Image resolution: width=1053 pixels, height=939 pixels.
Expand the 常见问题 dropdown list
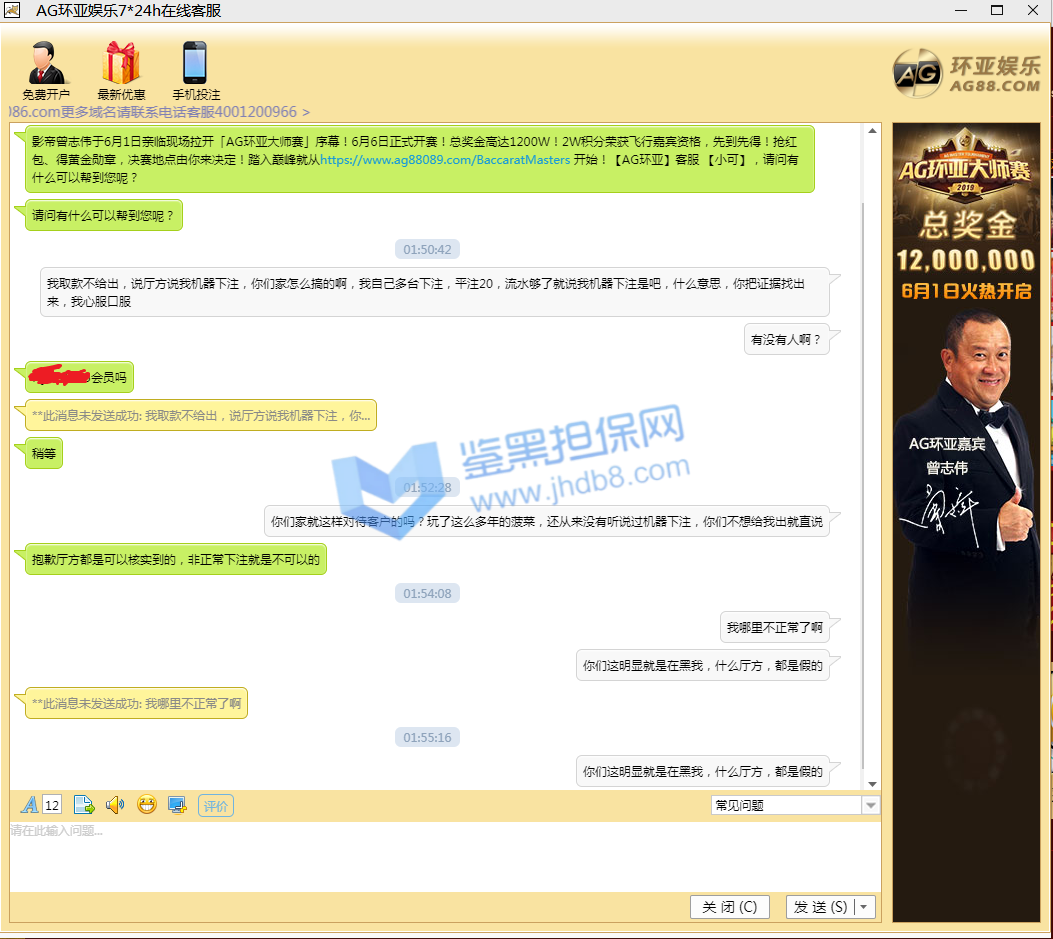tap(870, 806)
